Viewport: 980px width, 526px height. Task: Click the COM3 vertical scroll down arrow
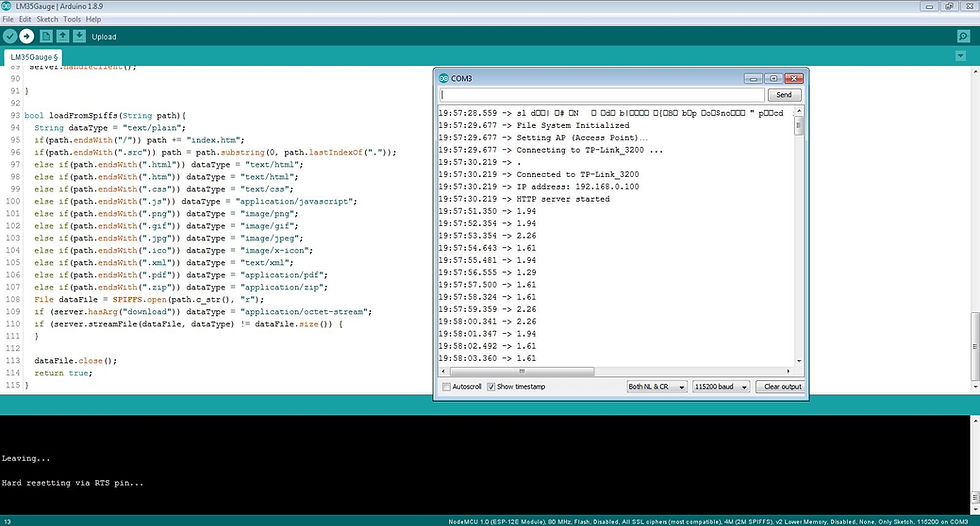pos(799,361)
